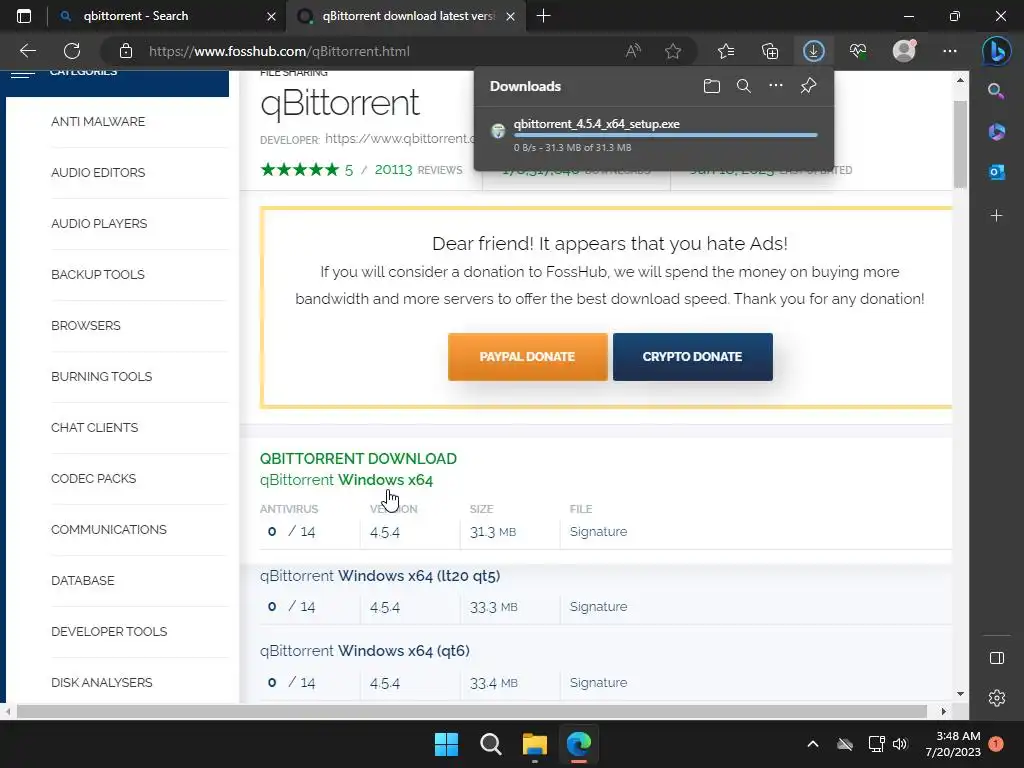Open the Favorites list icon
1024x768 pixels.
coord(726,51)
